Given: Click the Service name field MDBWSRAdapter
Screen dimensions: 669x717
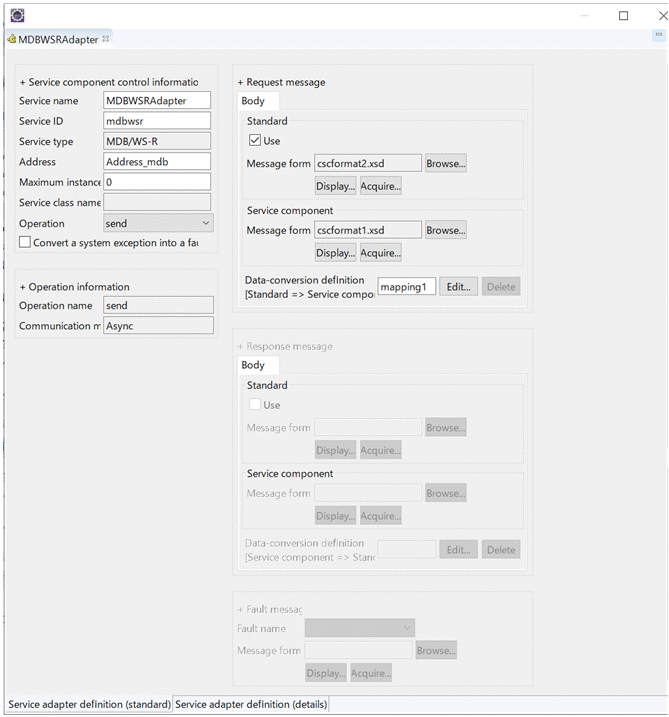Looking at the screenshot, I should coord(157,101).
